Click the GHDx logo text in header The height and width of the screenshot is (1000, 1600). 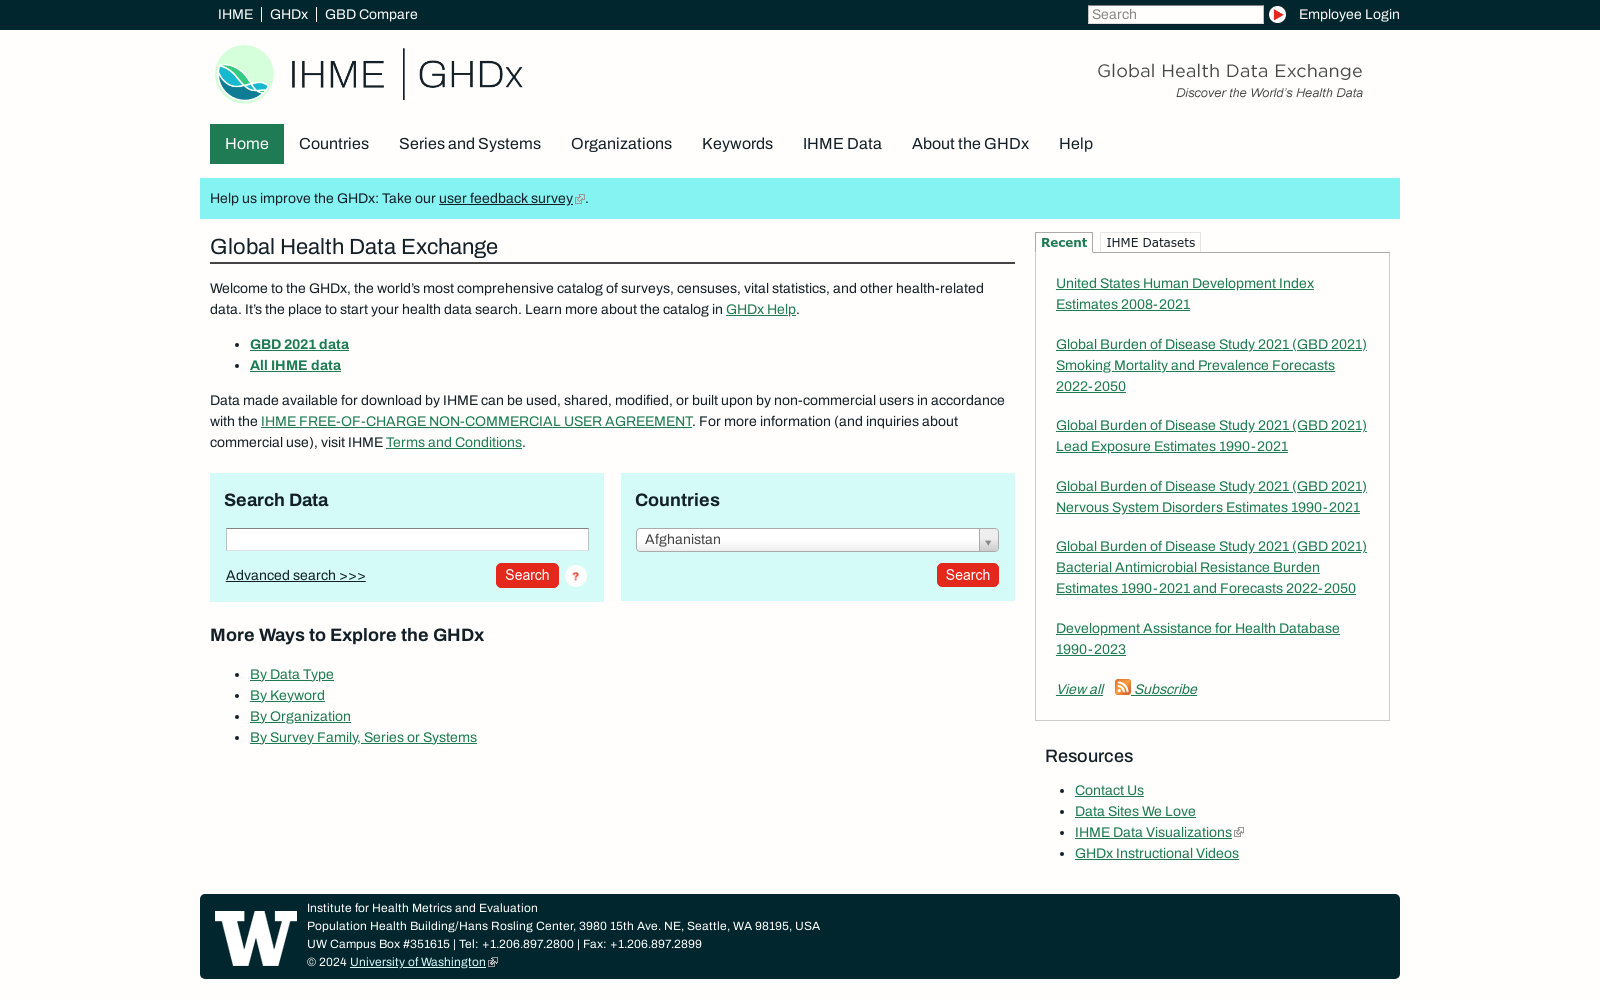pos(470,74)
